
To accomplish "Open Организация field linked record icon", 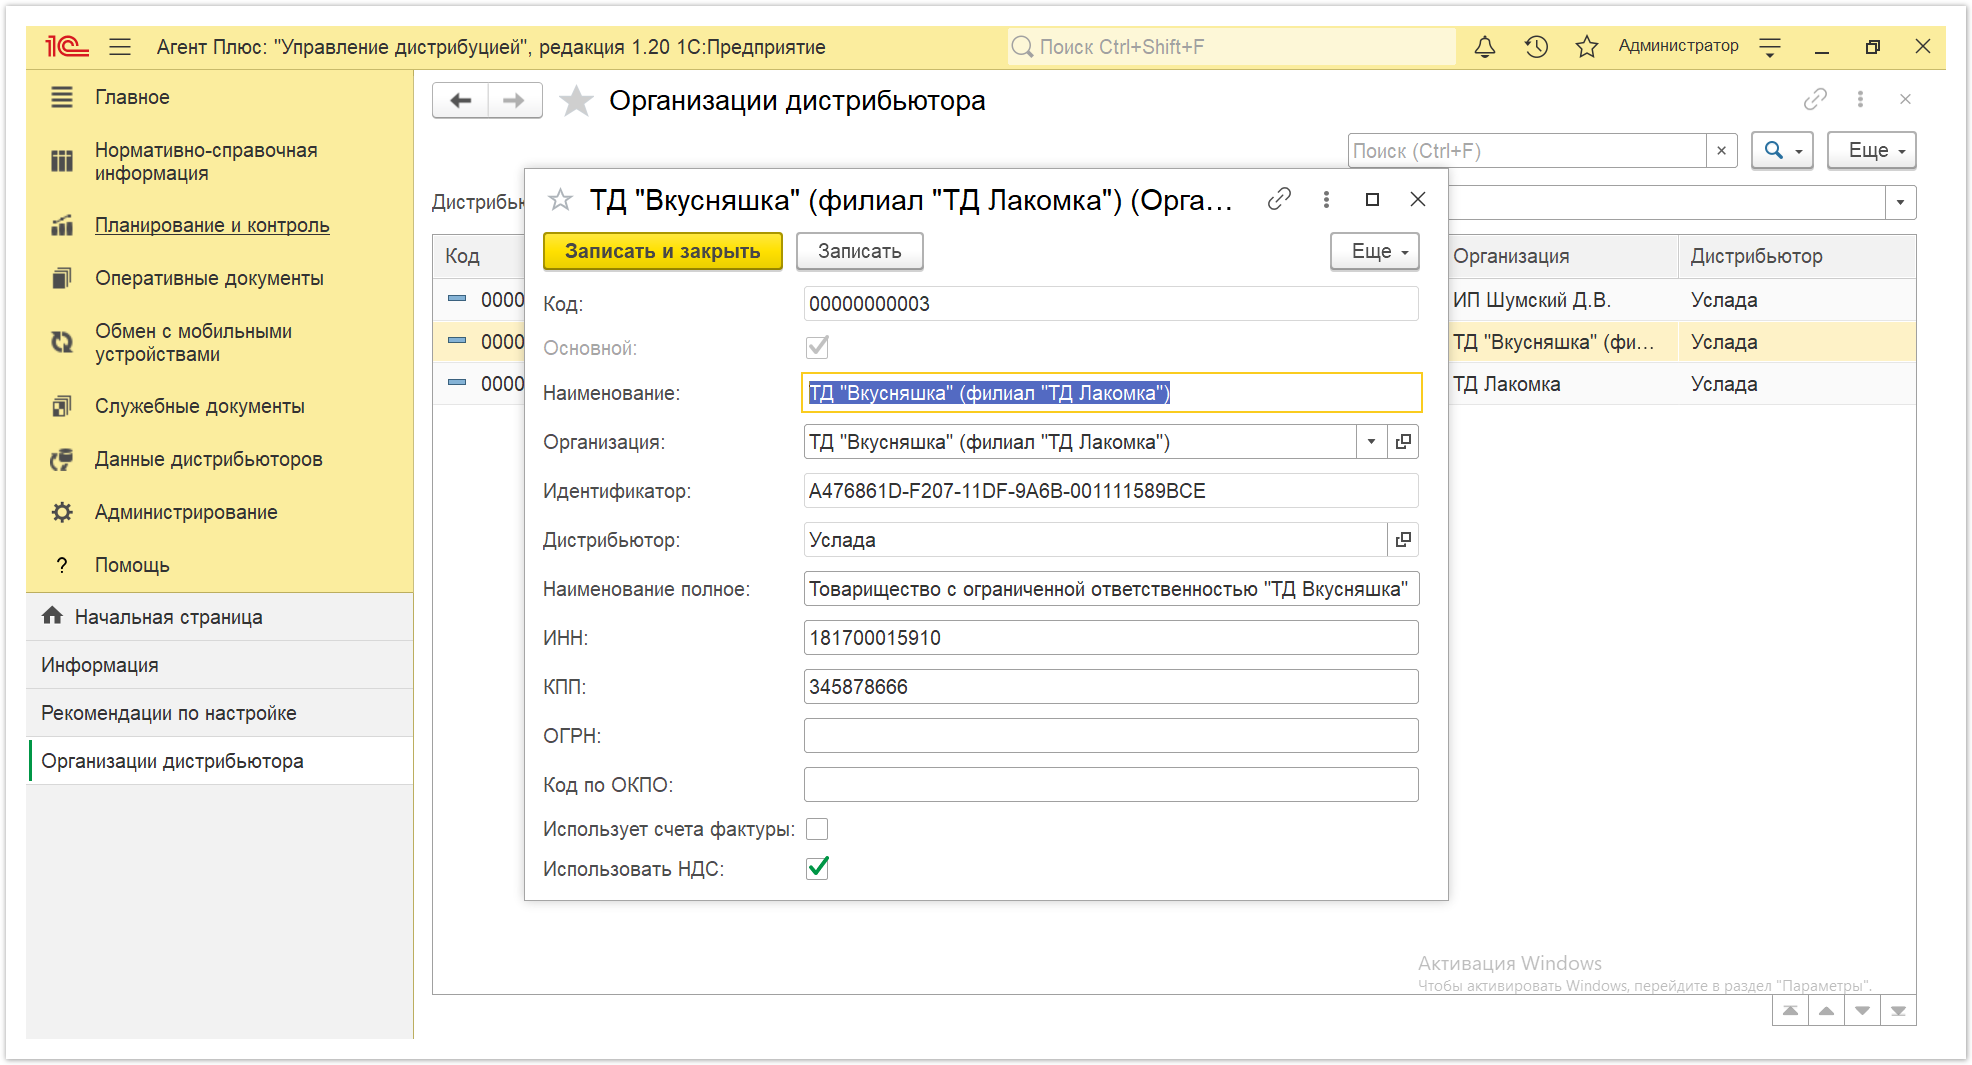I will tap(1404, 442).
